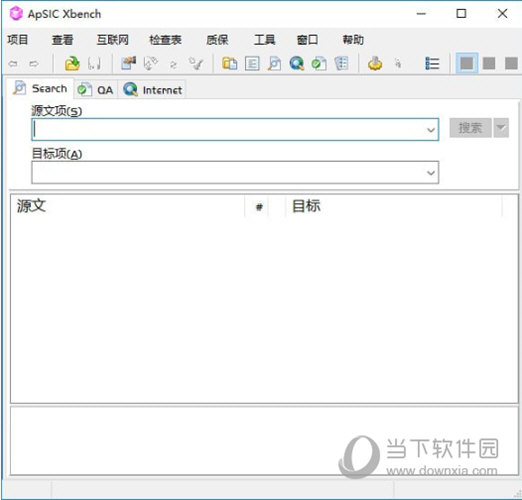Open the 工具 menu
Screen dimensions: 522x500
[x=264, y=40]
